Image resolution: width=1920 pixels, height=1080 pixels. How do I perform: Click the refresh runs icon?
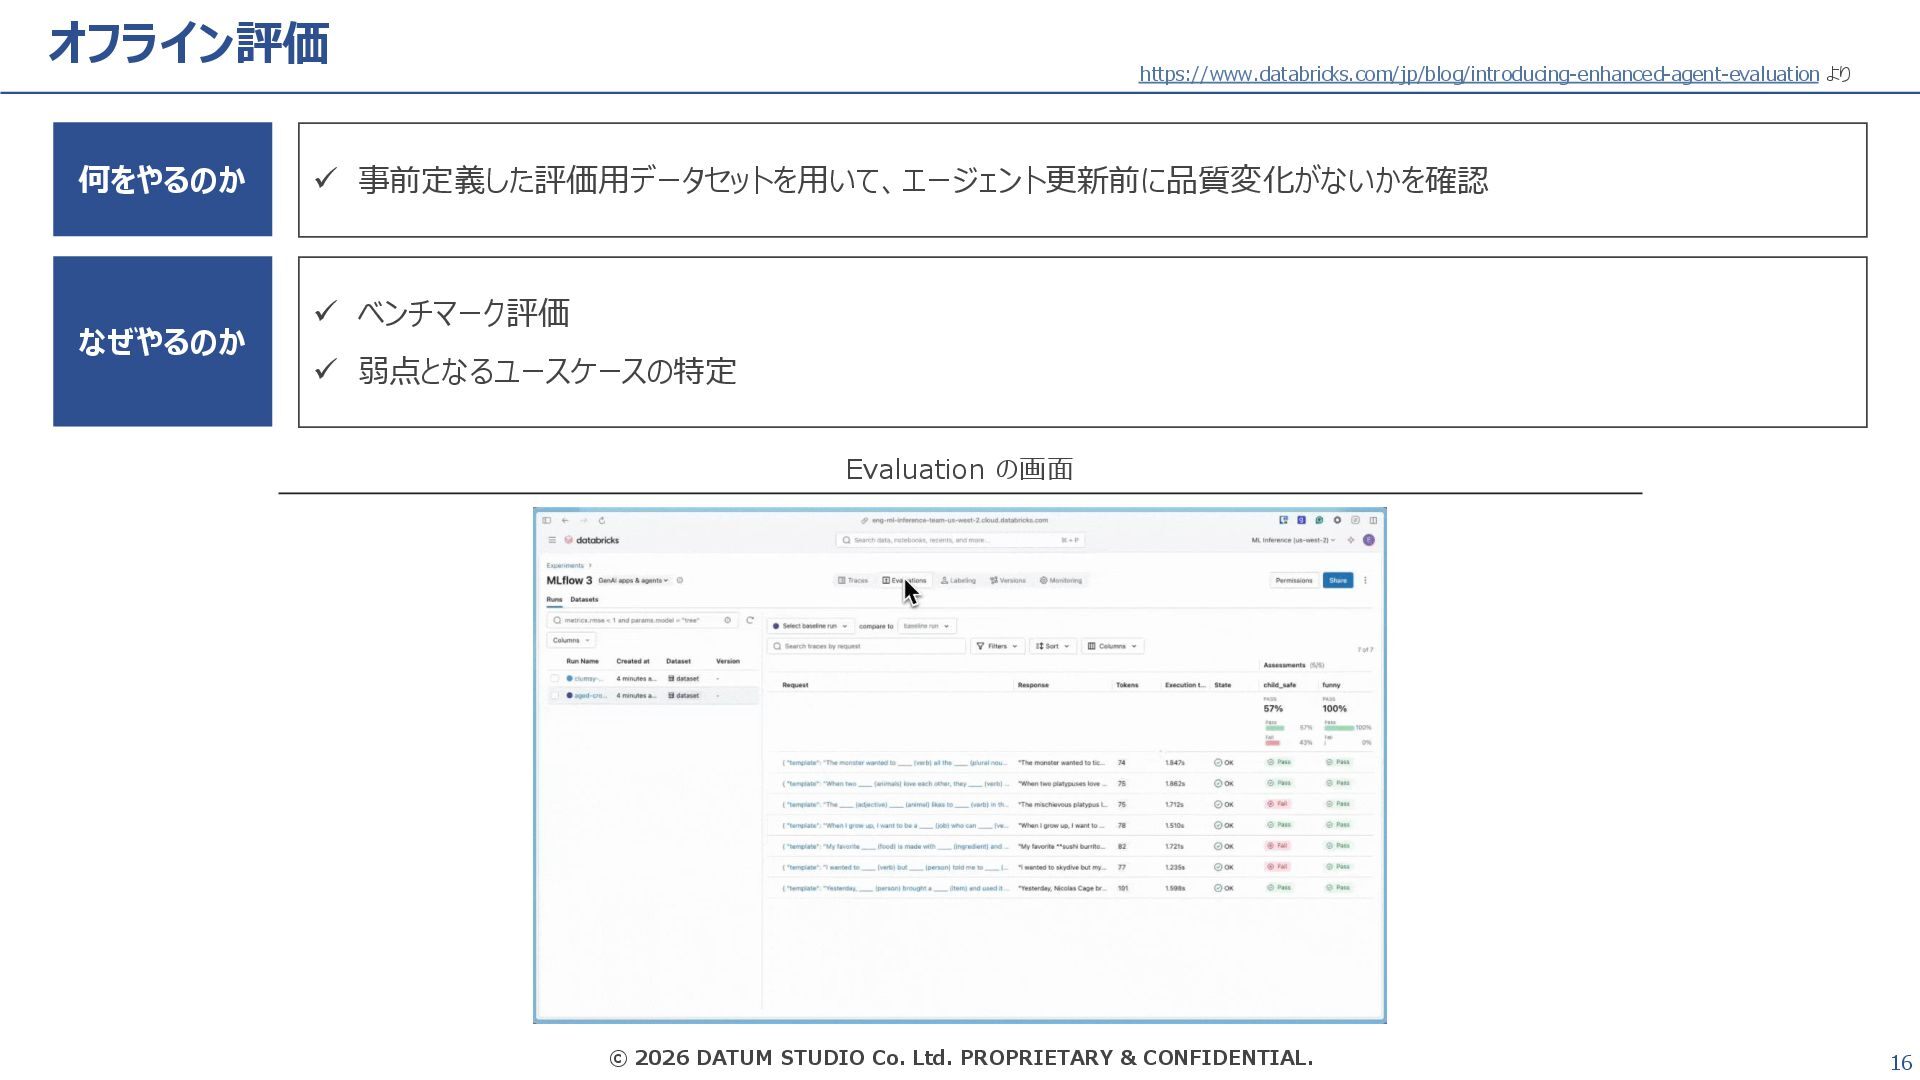750,620
